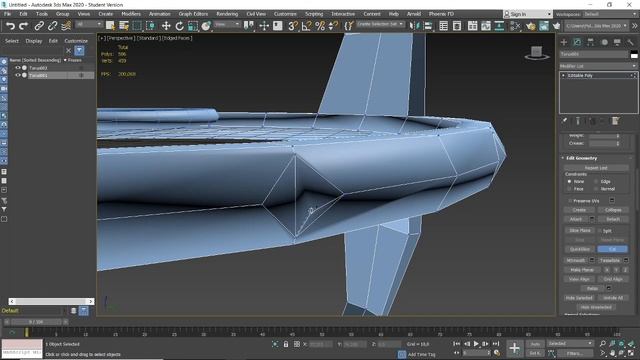Activate the Unlink Selection tool
The height and width of the screenshot is (360, 640).
point(52,26)
